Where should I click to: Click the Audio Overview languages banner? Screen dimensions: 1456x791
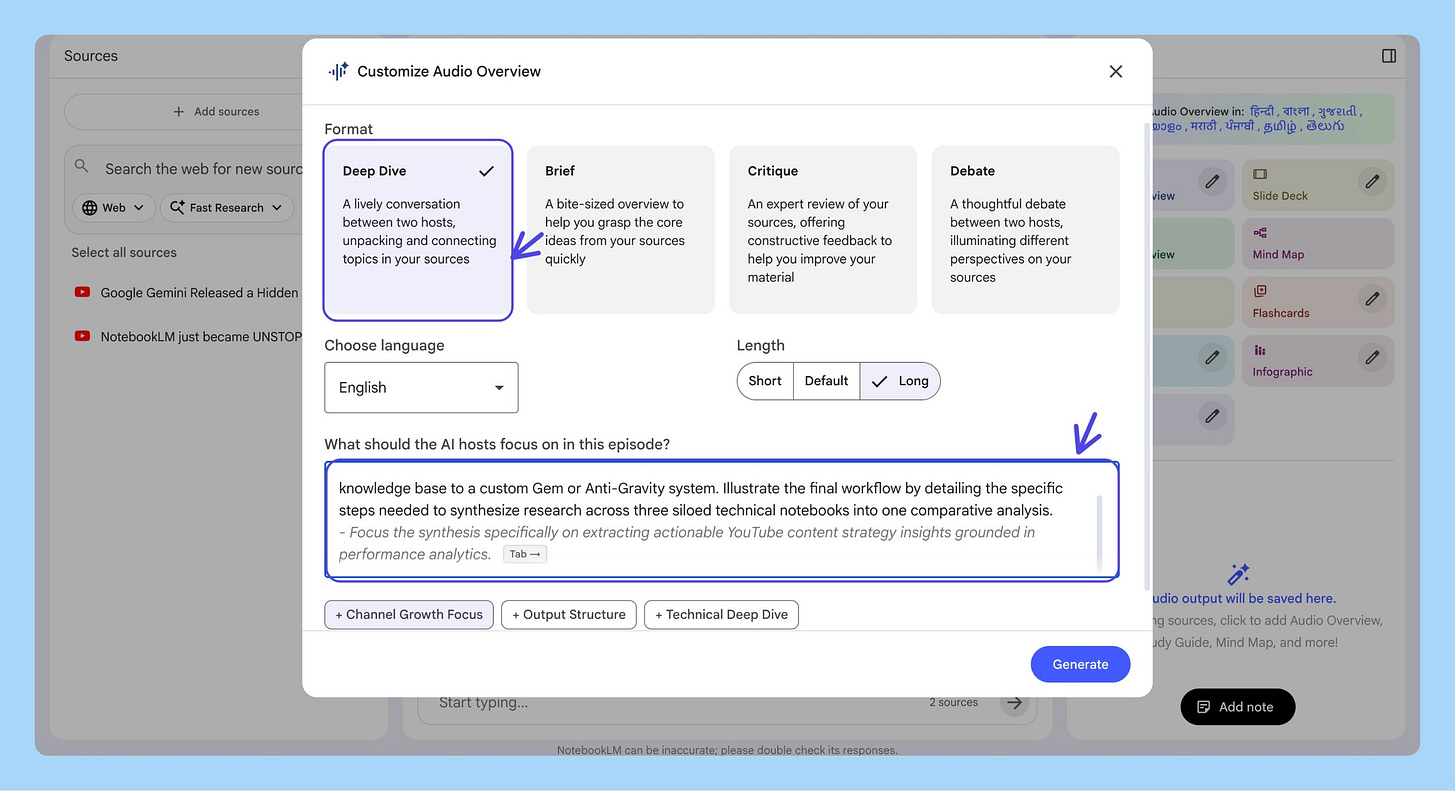pos(1272,119)
